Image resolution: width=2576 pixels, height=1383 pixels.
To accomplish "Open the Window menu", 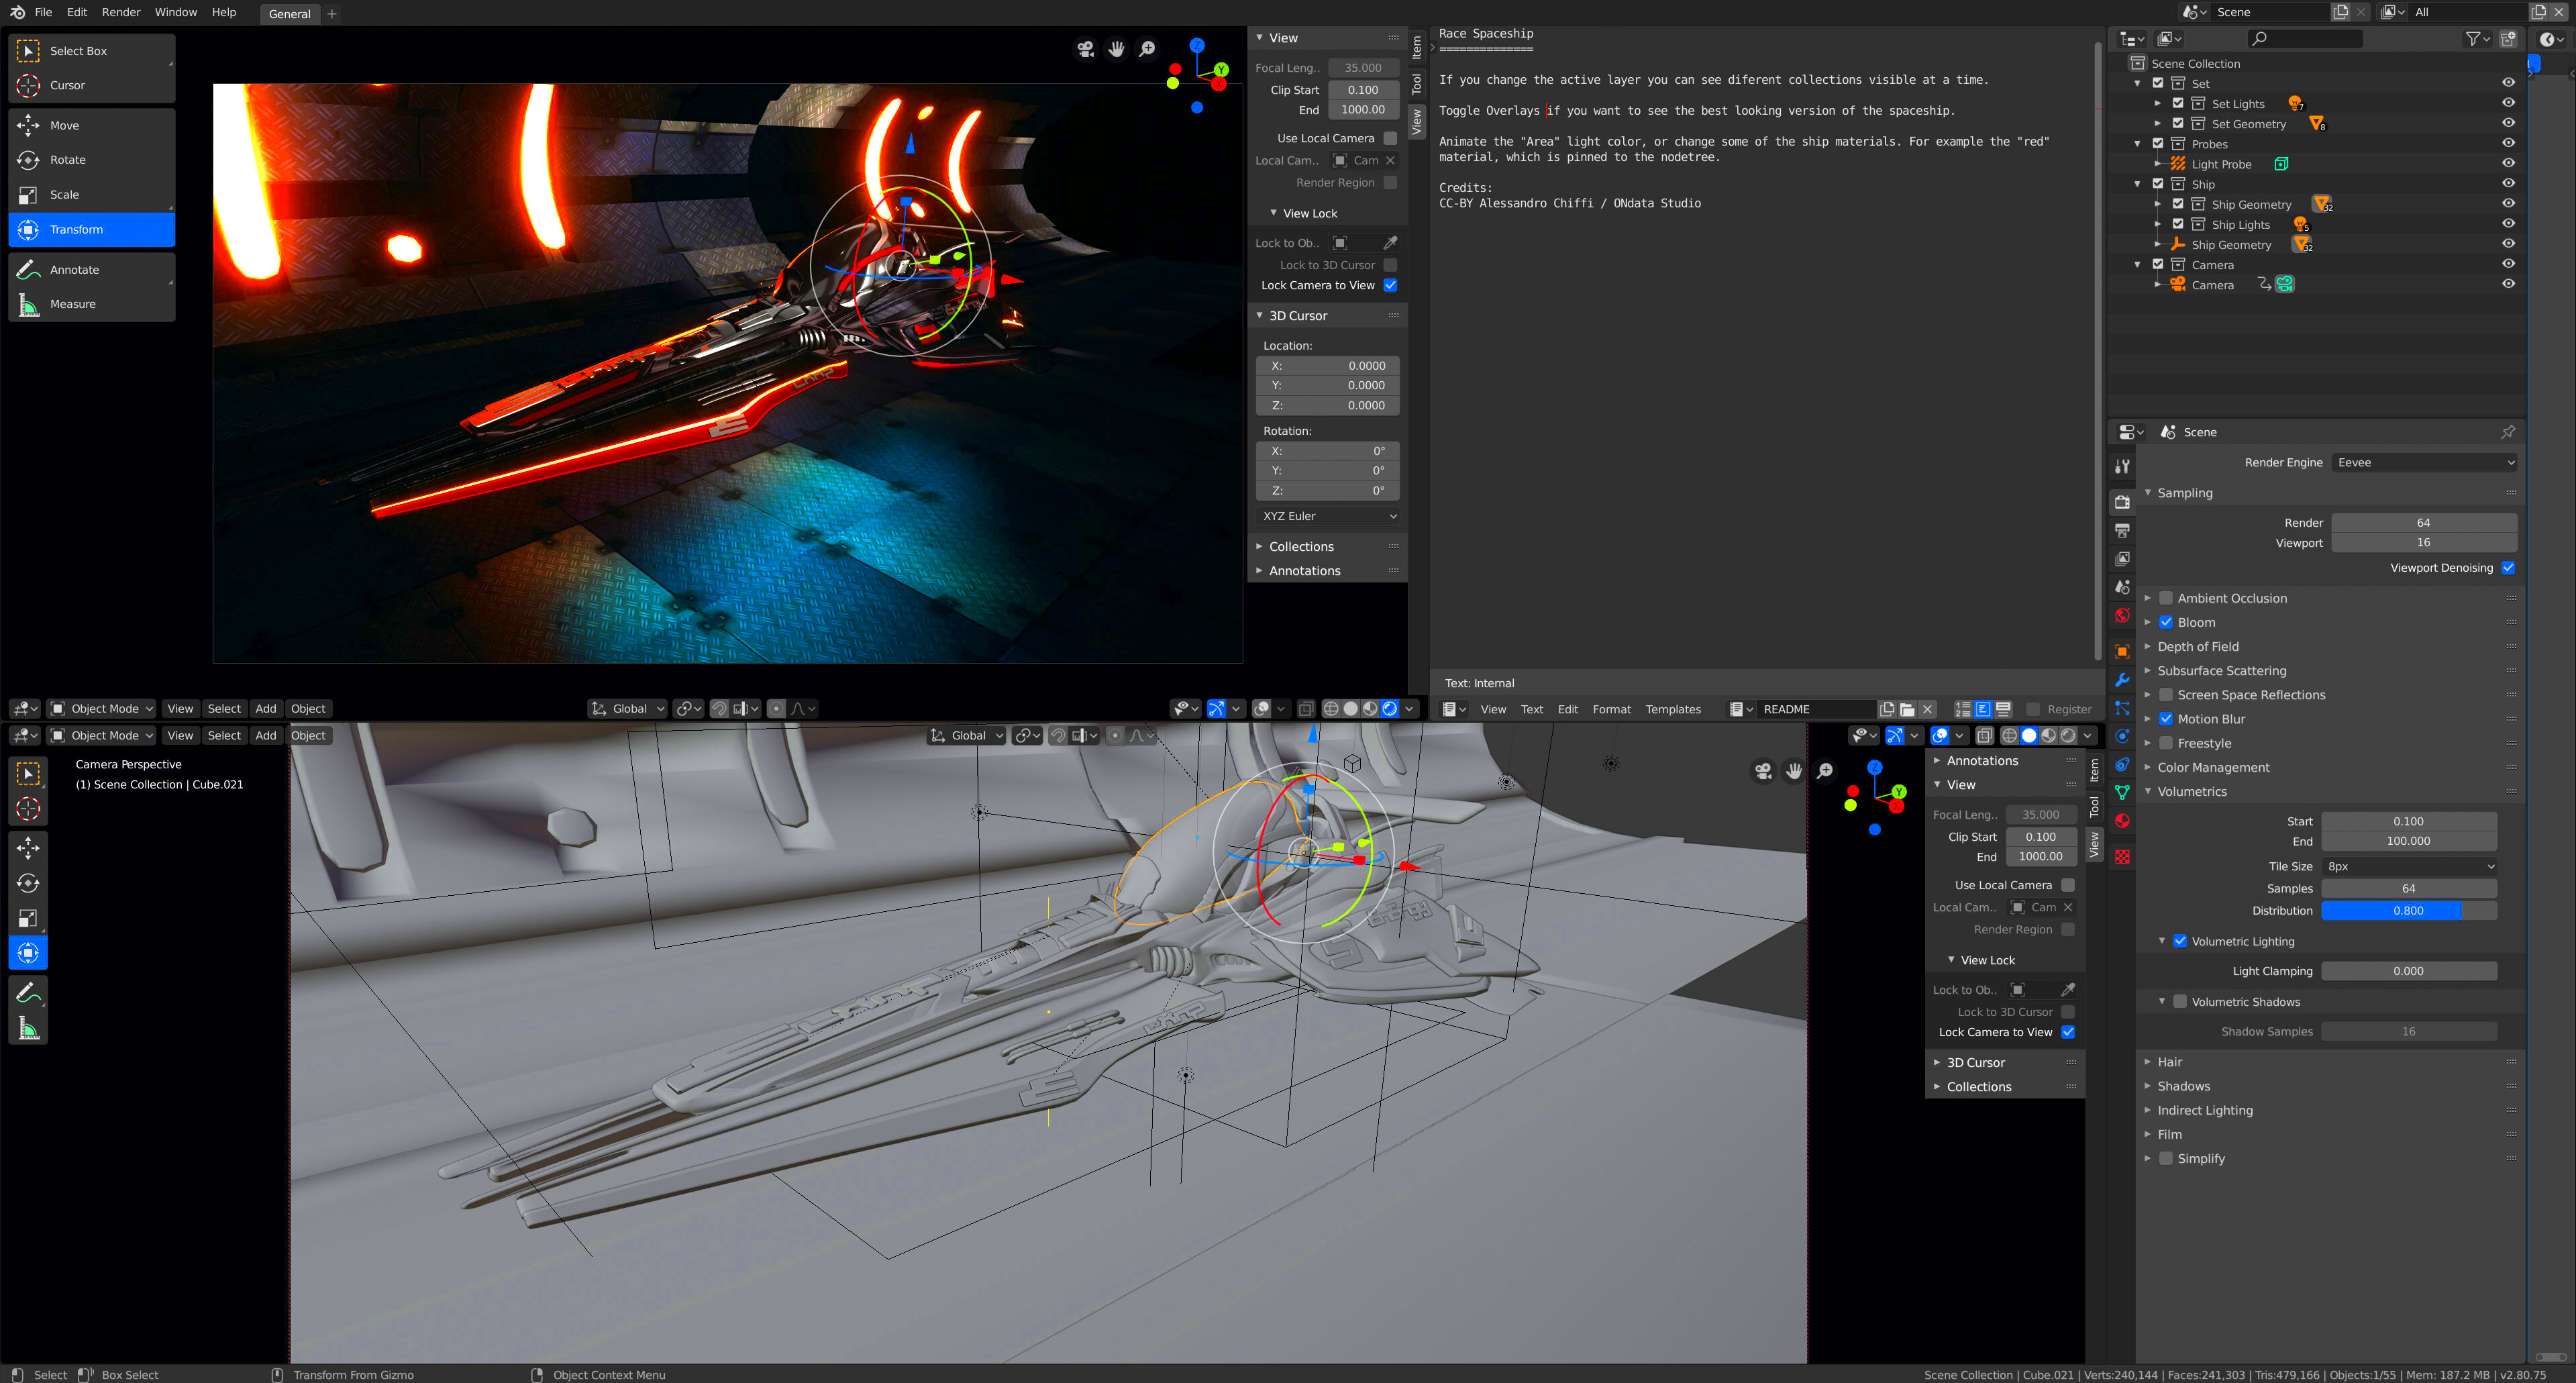I will coord(176,12).
